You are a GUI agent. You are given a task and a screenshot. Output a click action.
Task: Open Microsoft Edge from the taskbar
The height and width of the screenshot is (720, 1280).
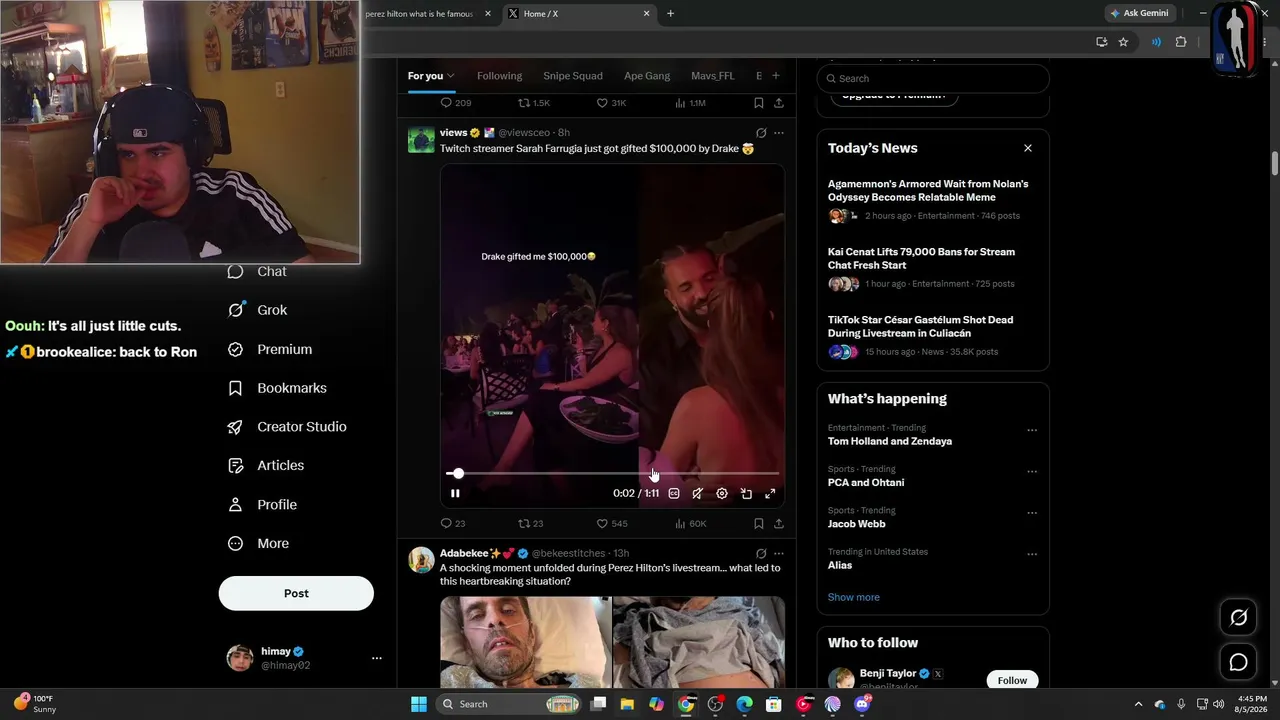pyautogui.click(x=744, y=704)
